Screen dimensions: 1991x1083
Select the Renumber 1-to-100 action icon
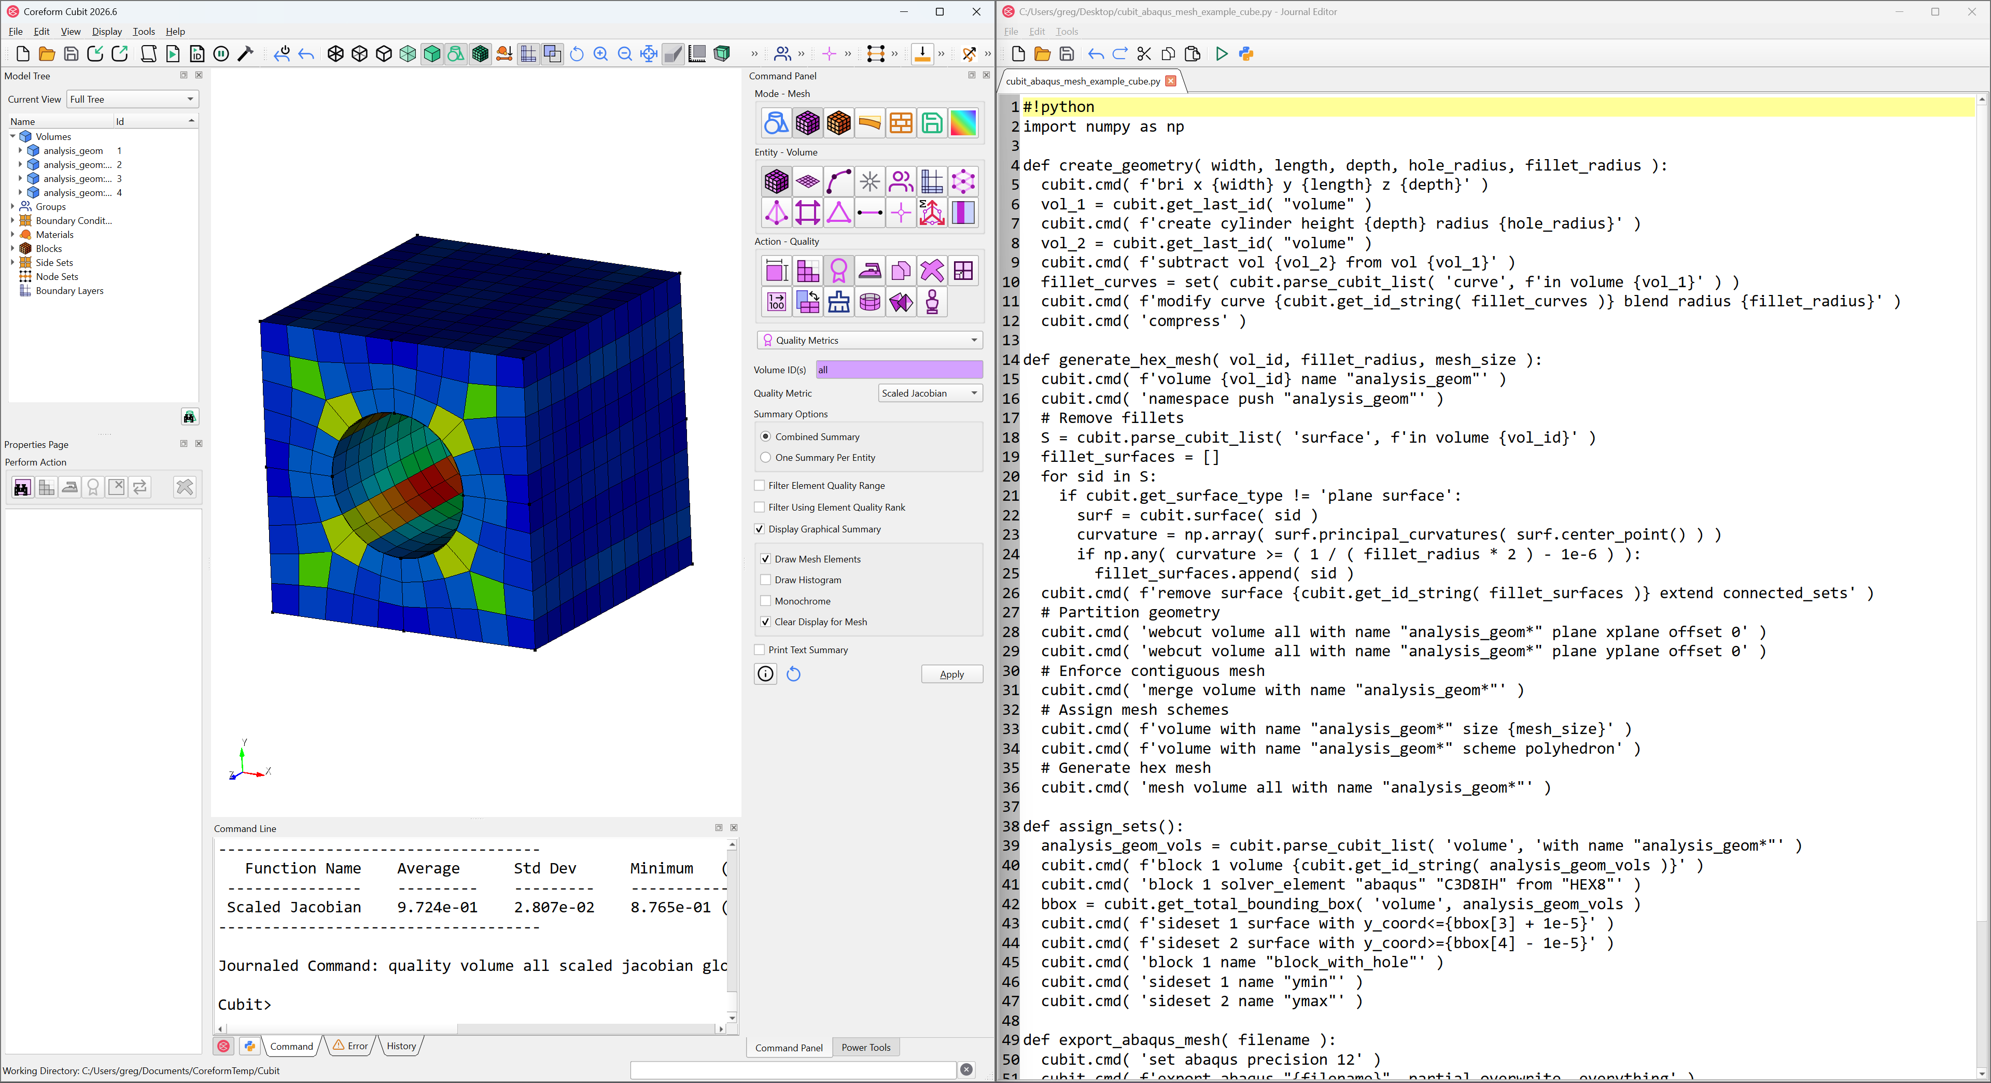click(776, 302)
